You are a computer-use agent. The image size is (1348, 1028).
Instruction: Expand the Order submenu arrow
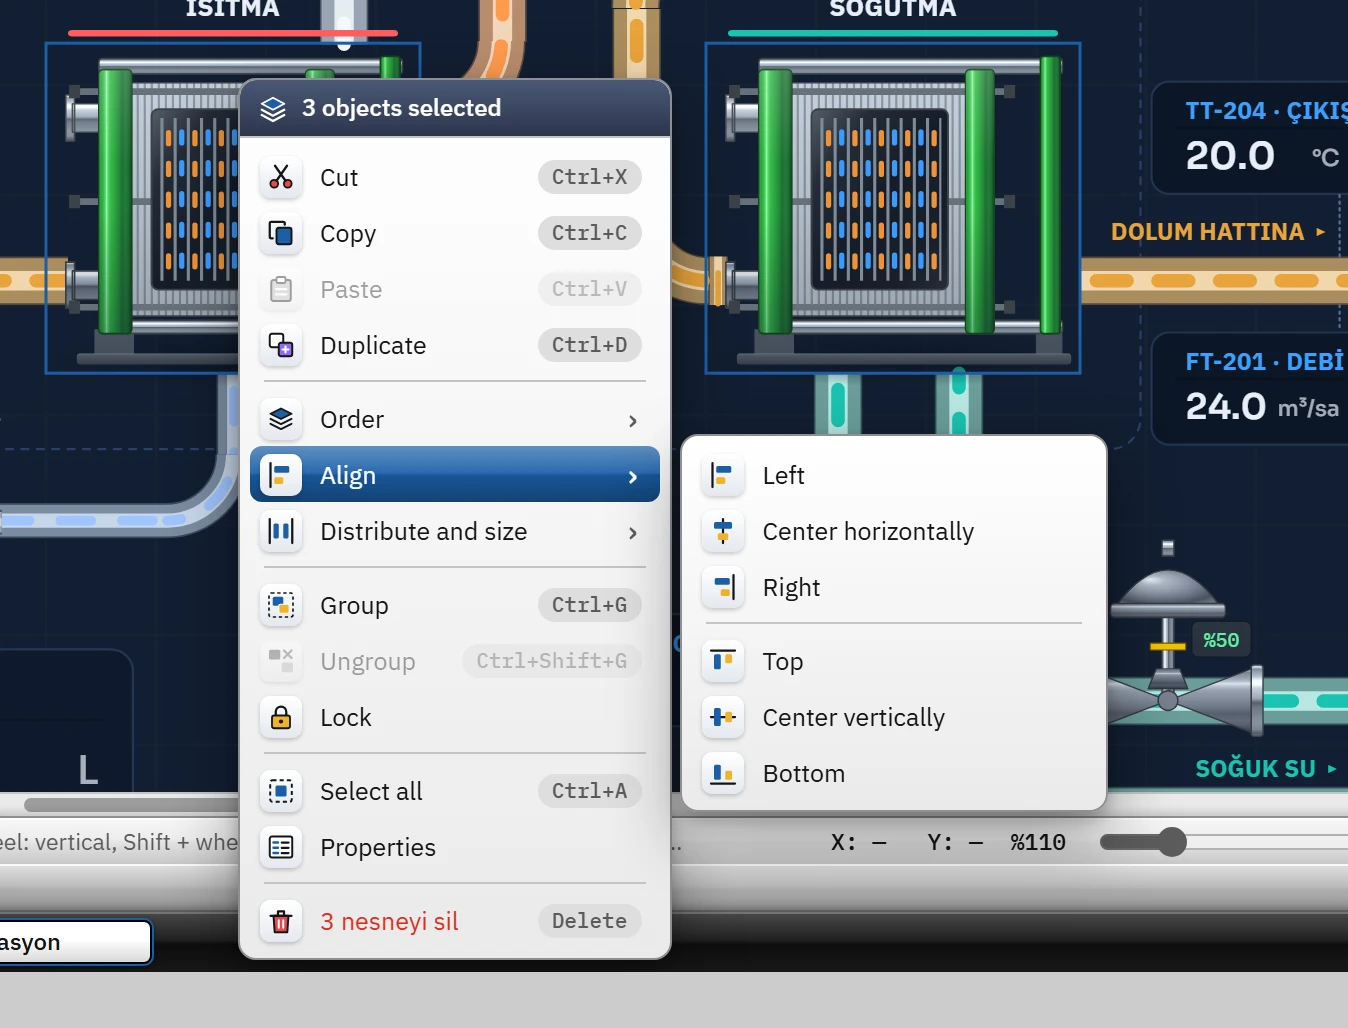[x=632, y=421]
